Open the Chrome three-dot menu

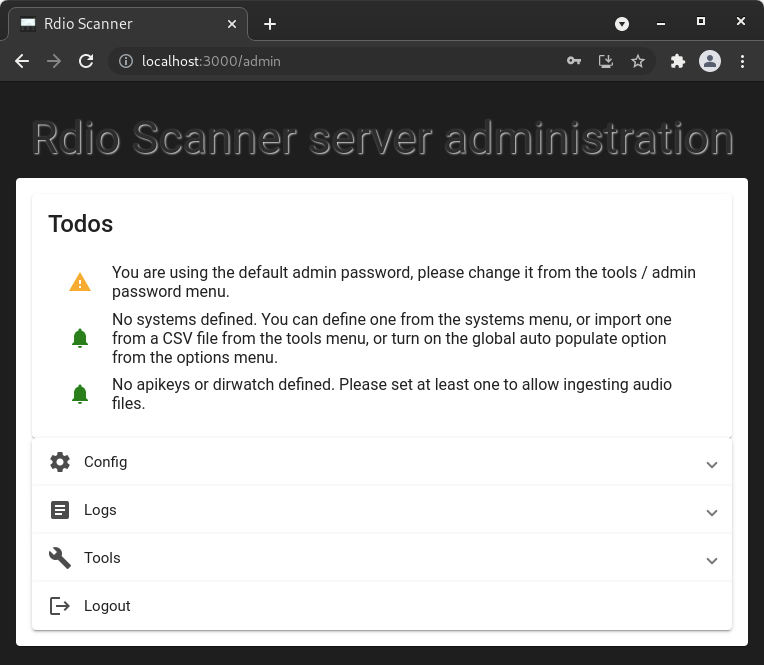(x=742, y=61)
